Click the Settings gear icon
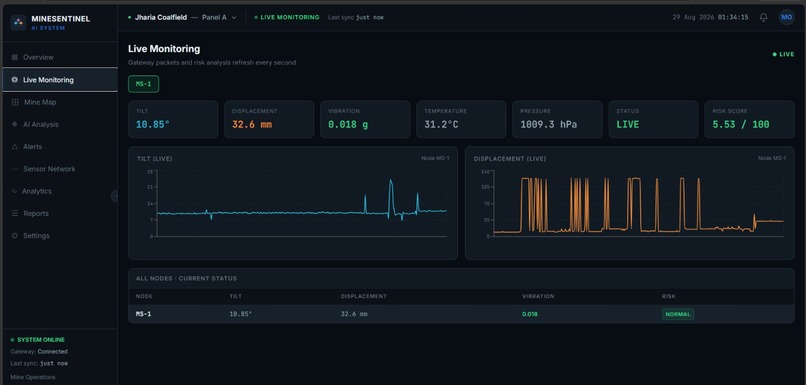Screen dimensions: 806x385 pos(14,235)
